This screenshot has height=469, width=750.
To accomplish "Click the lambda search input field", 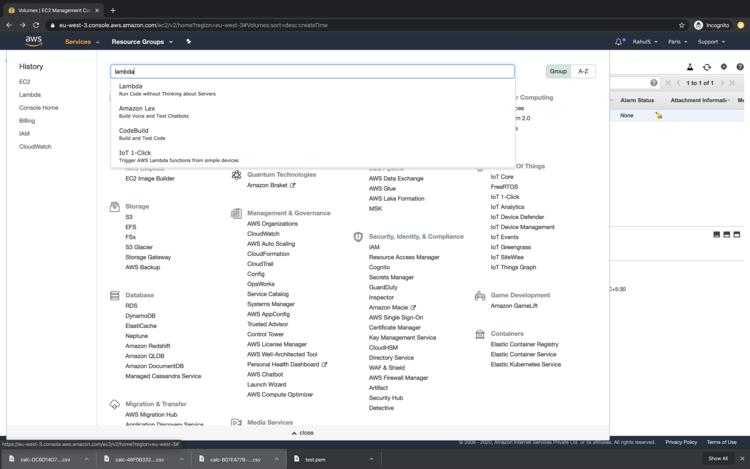I will [x=312, y=72].
